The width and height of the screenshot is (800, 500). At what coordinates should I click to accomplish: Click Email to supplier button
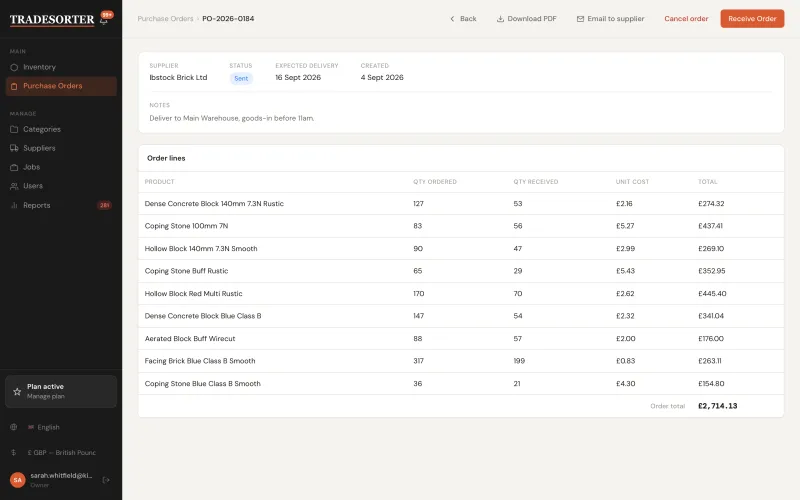(611, 19)
